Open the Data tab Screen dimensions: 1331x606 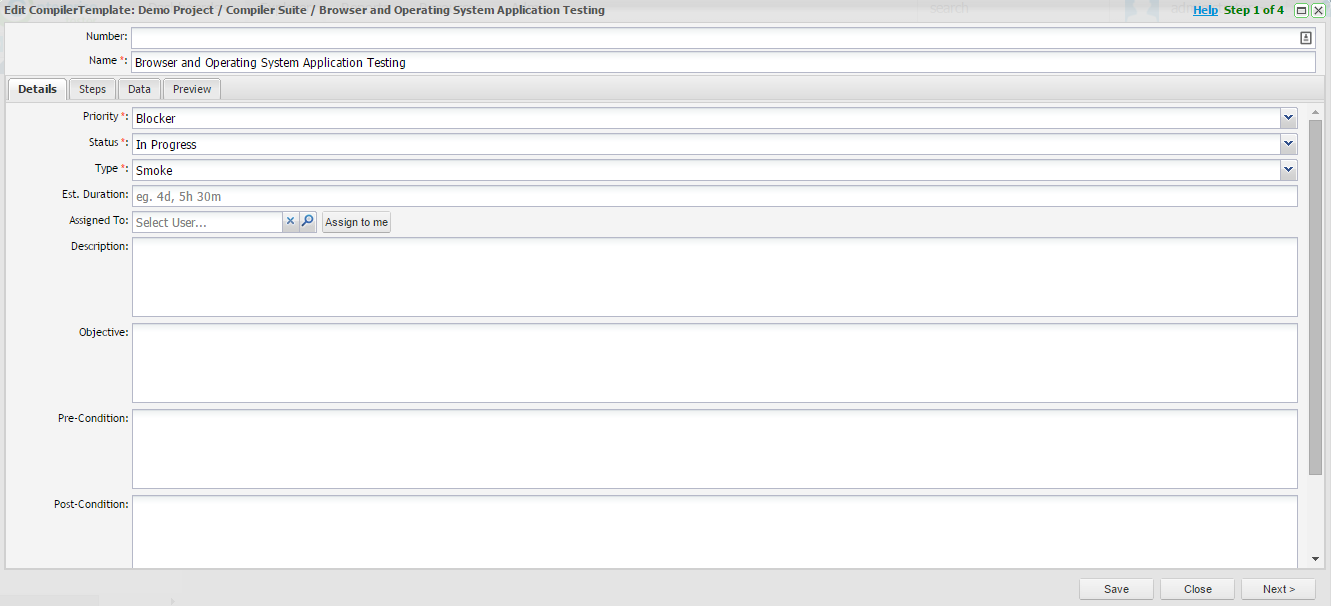pyautogui.click(x=139, y=89)
